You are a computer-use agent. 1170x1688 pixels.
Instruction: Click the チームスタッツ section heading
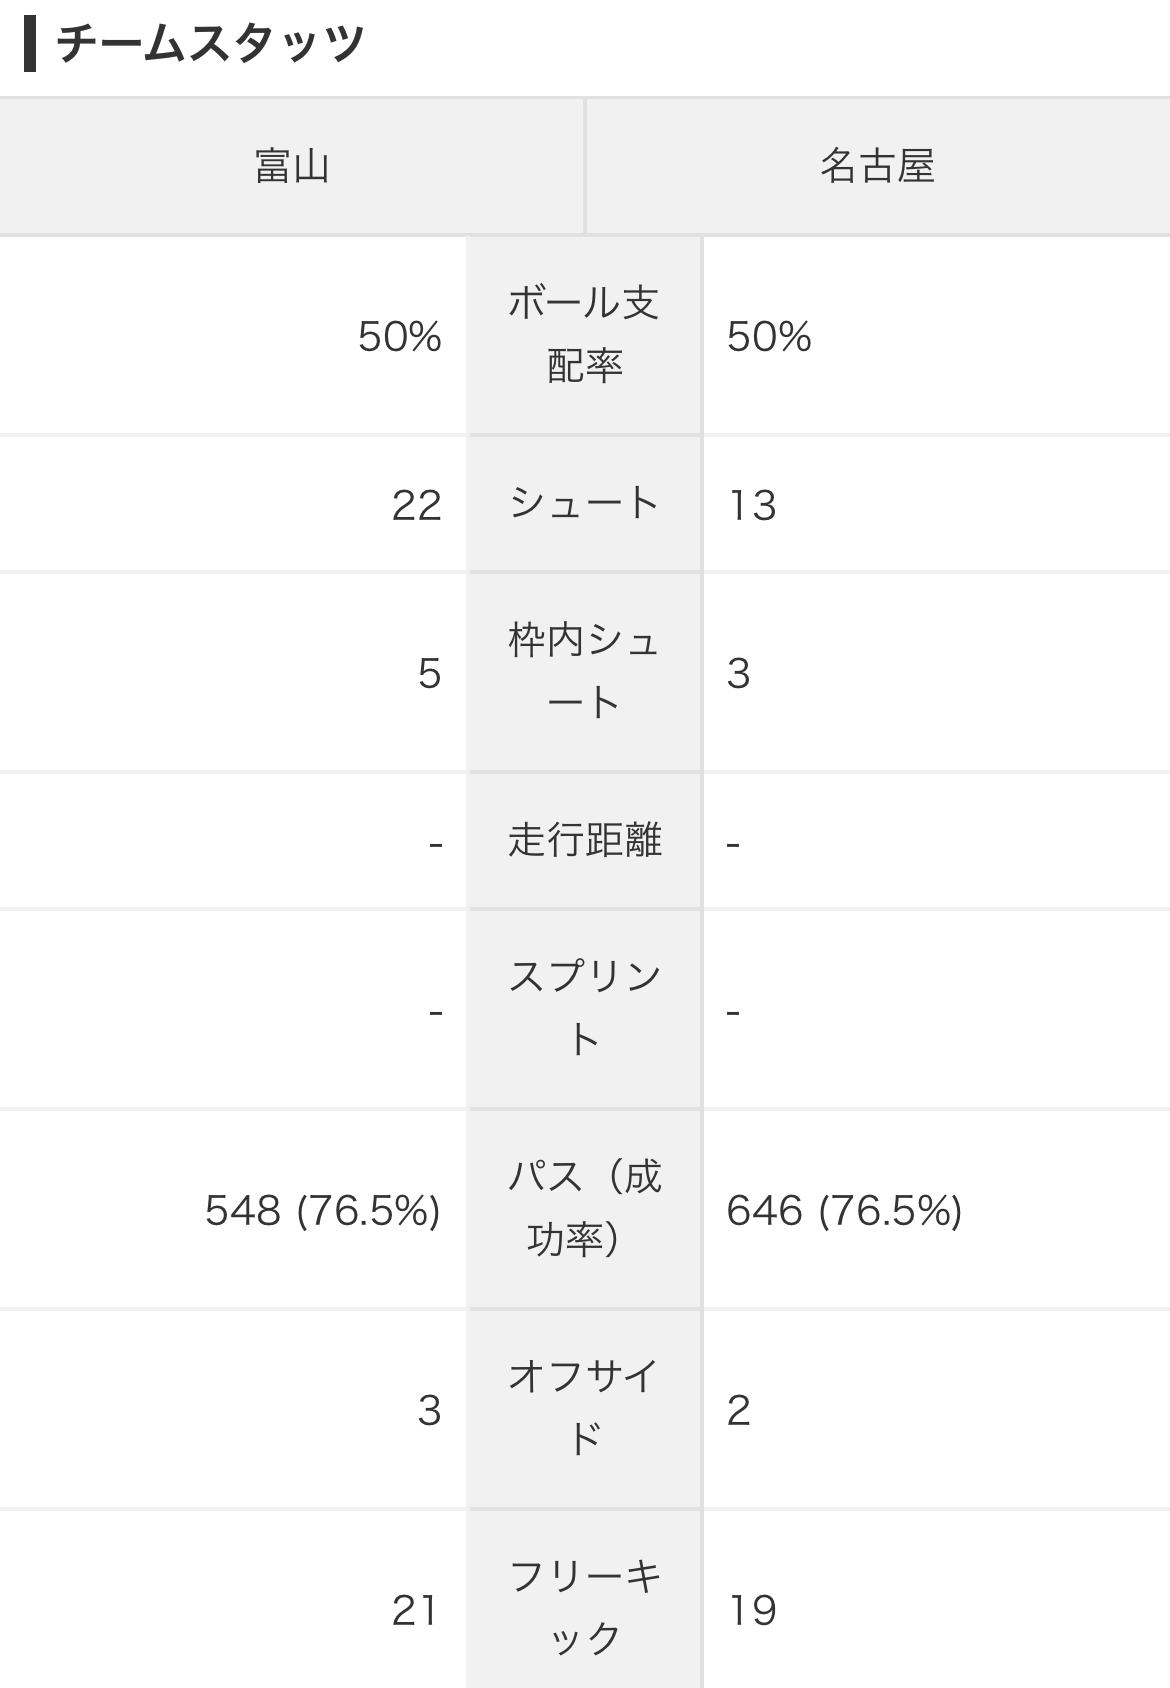210,44
